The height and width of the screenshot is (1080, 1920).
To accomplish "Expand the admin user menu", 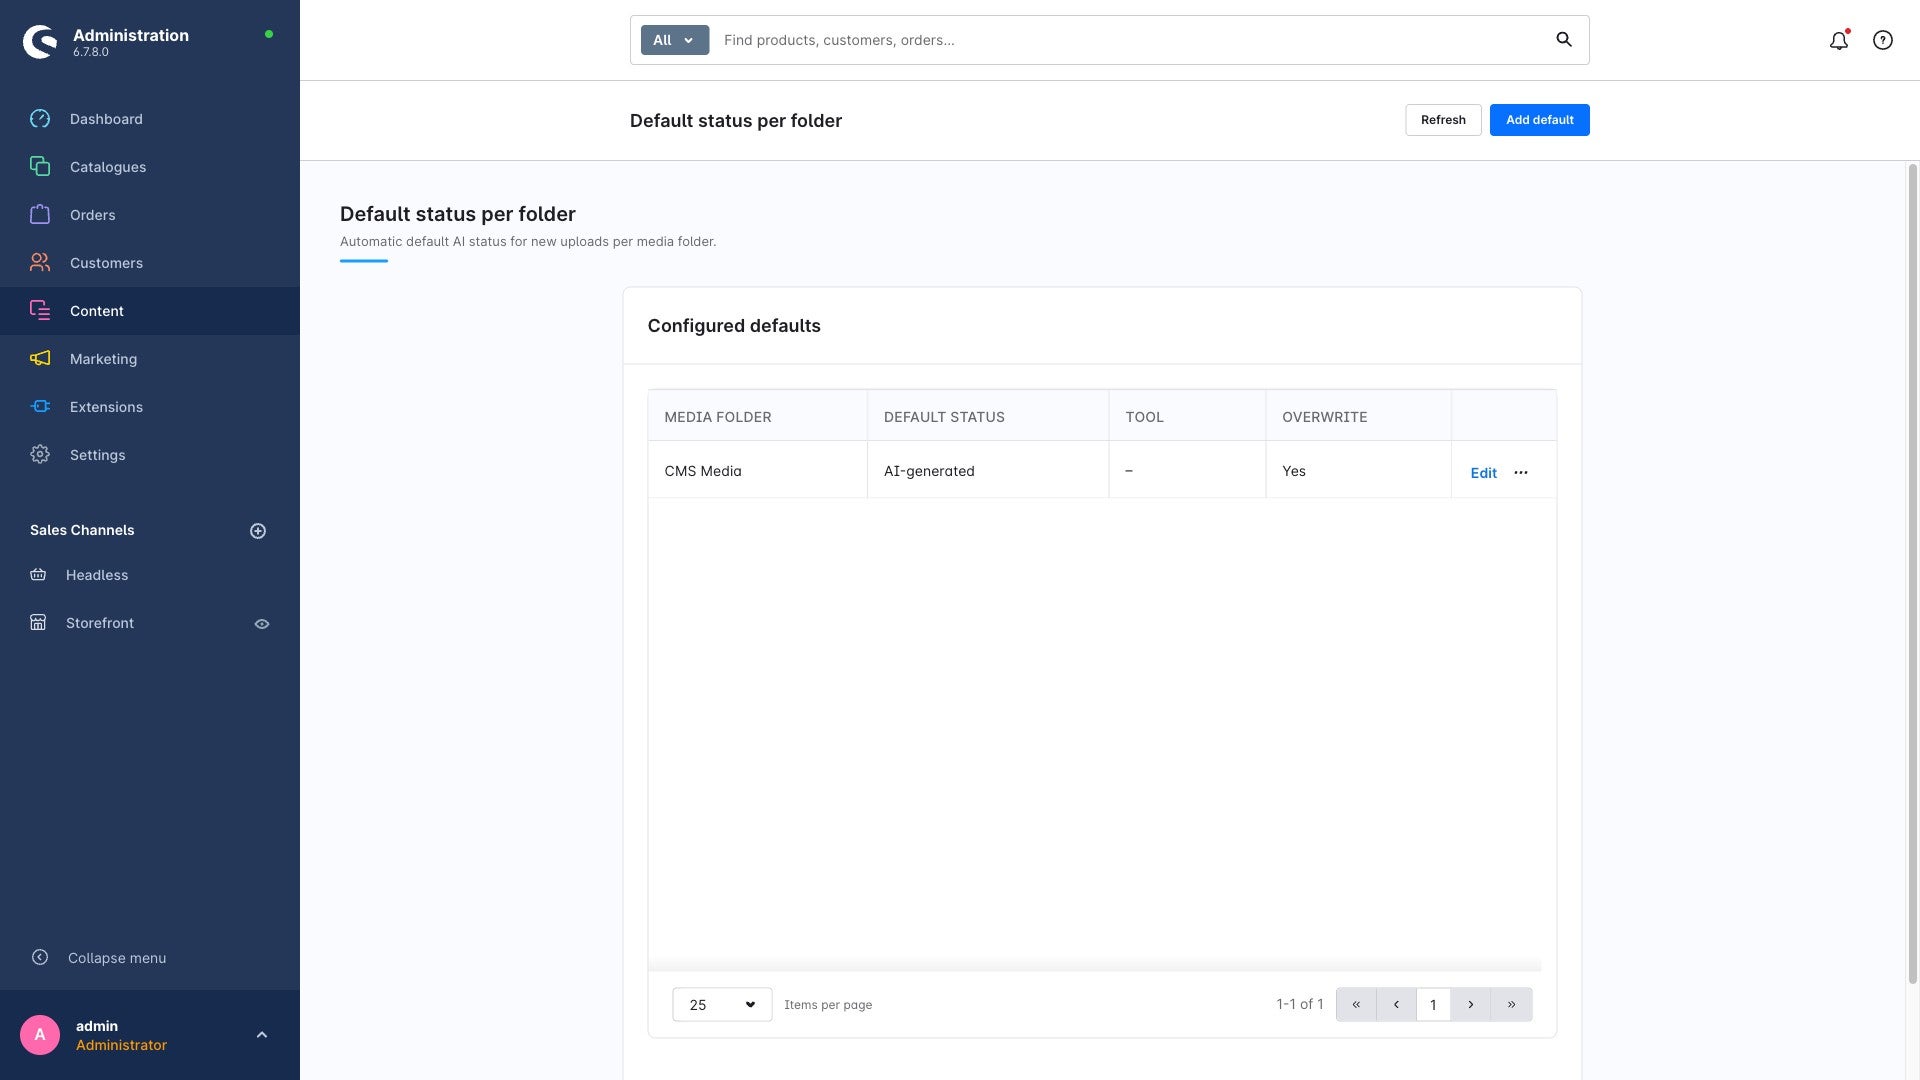I will pos(262,1035).
